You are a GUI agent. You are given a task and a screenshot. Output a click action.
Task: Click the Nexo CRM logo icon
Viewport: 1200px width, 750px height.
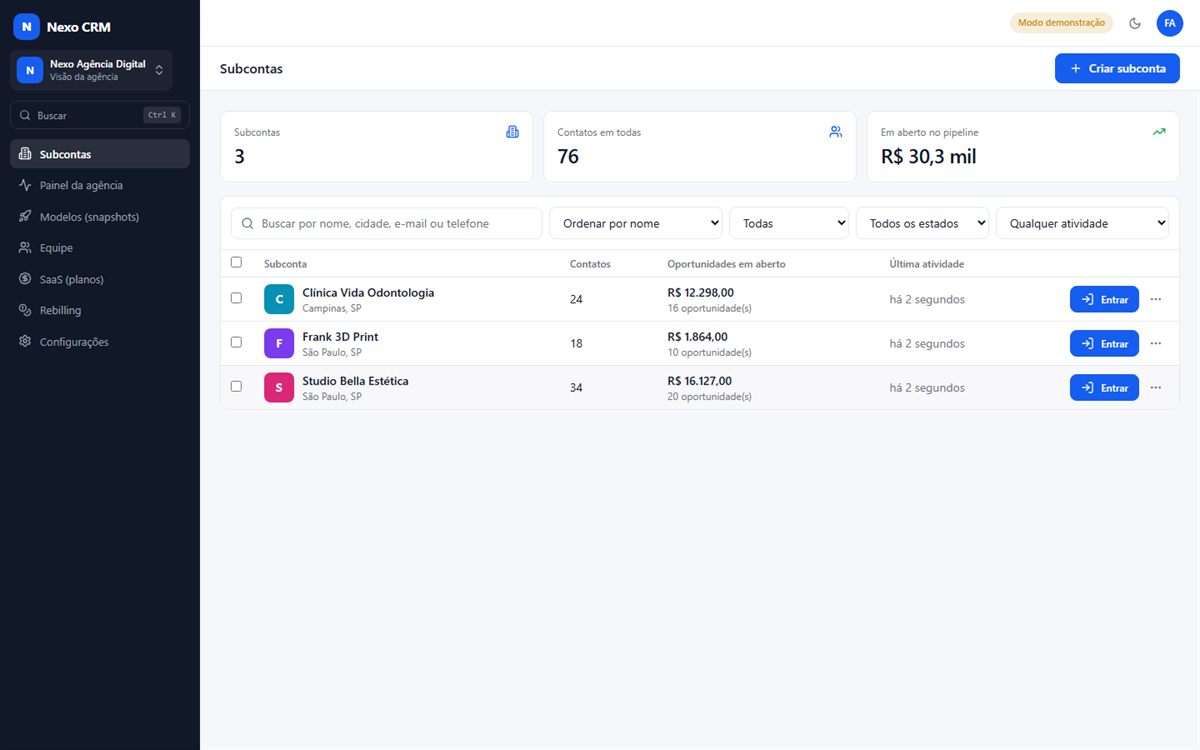click(x=27, y=27)
